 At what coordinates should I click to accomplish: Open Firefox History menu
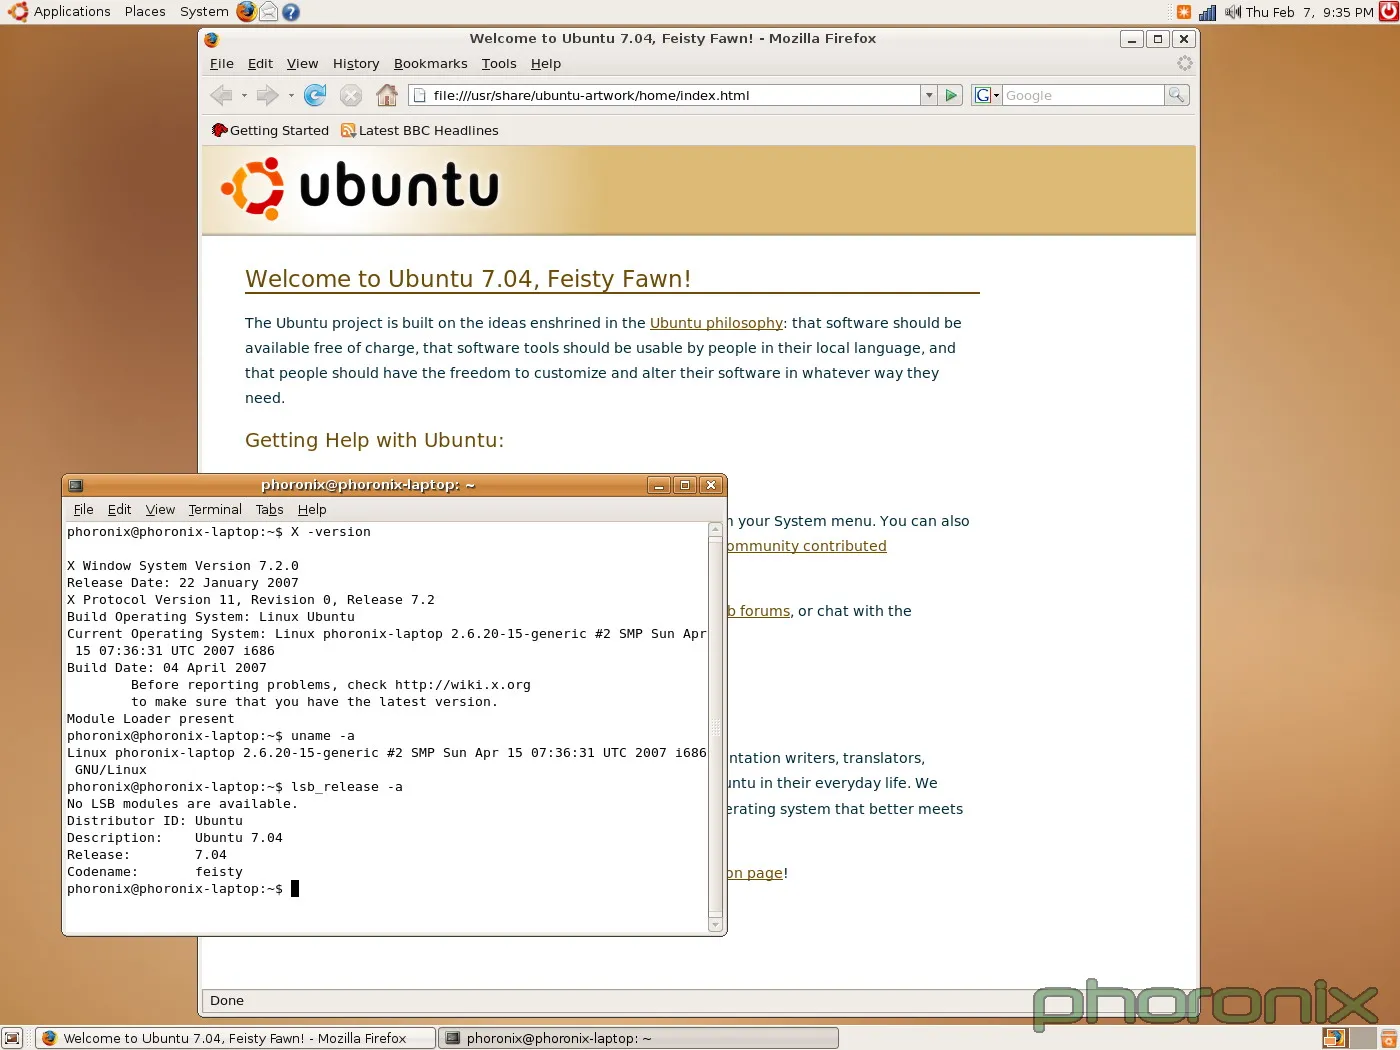coord(356,63)
